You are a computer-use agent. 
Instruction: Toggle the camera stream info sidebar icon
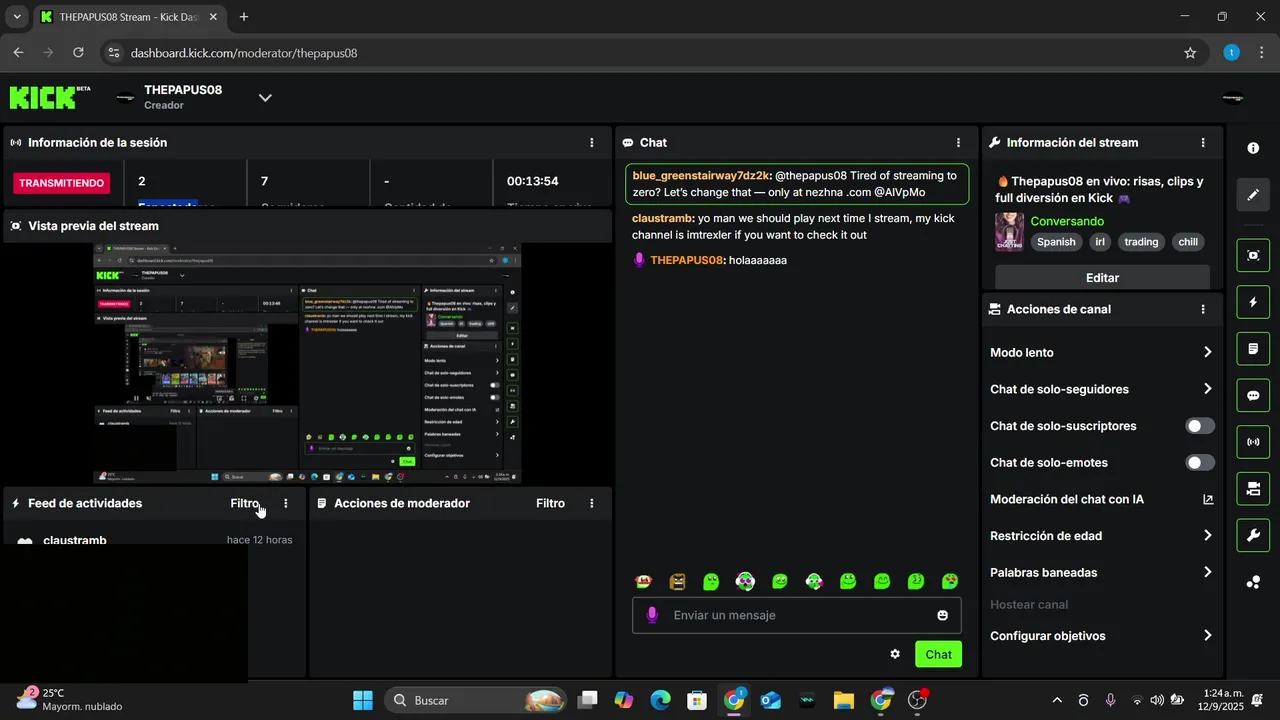(x=1253, y=489)
